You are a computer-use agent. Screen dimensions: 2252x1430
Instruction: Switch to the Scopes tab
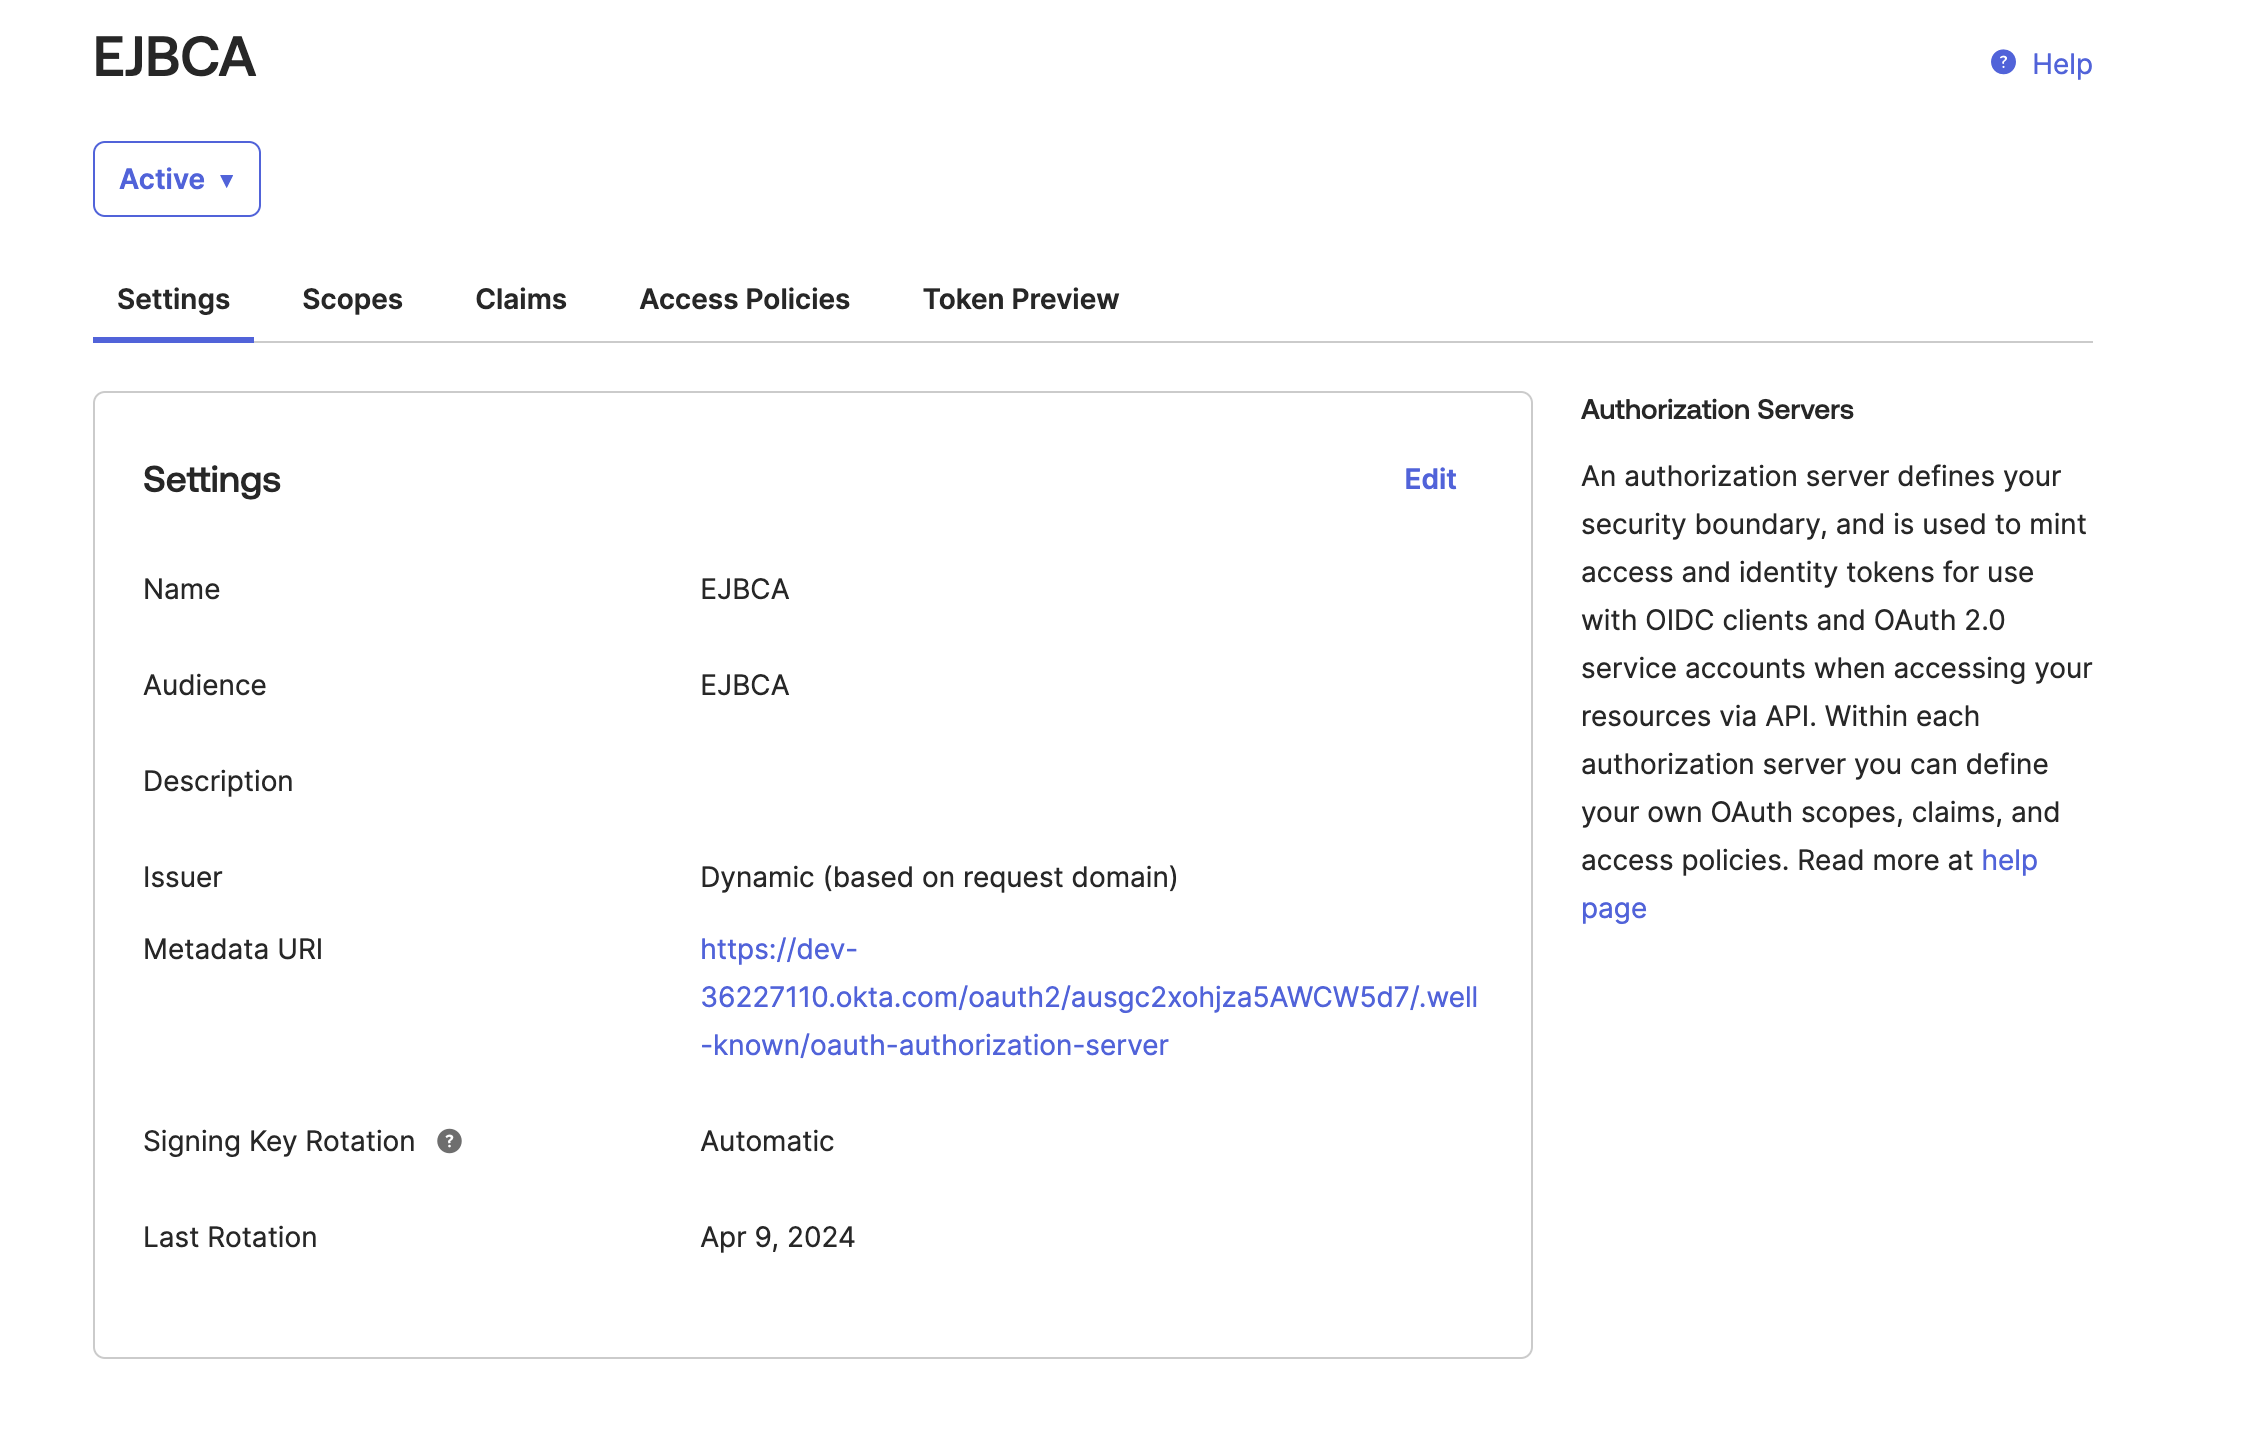click(x=352, y=299)
